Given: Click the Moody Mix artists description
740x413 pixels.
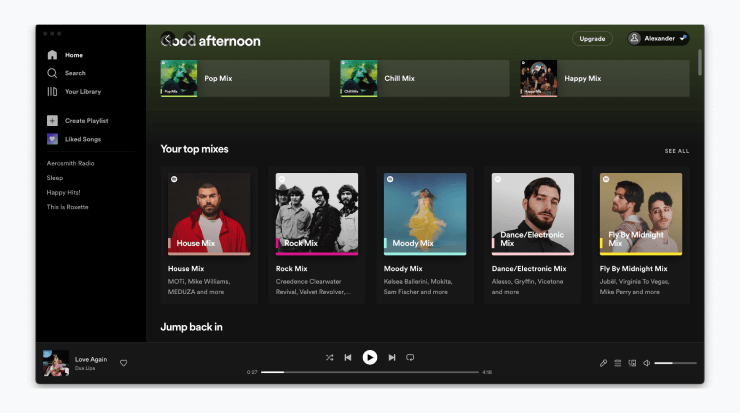Looking at the screenshot, I should 418,287.
